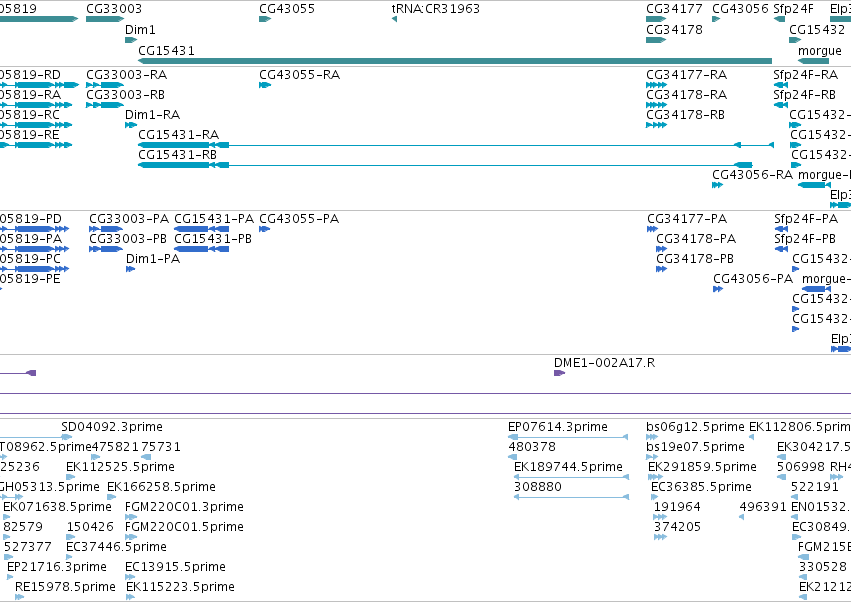This screenshot has width=851, height=602.
Task: Select the 308880 alignment label
Action: pos(538,487)
